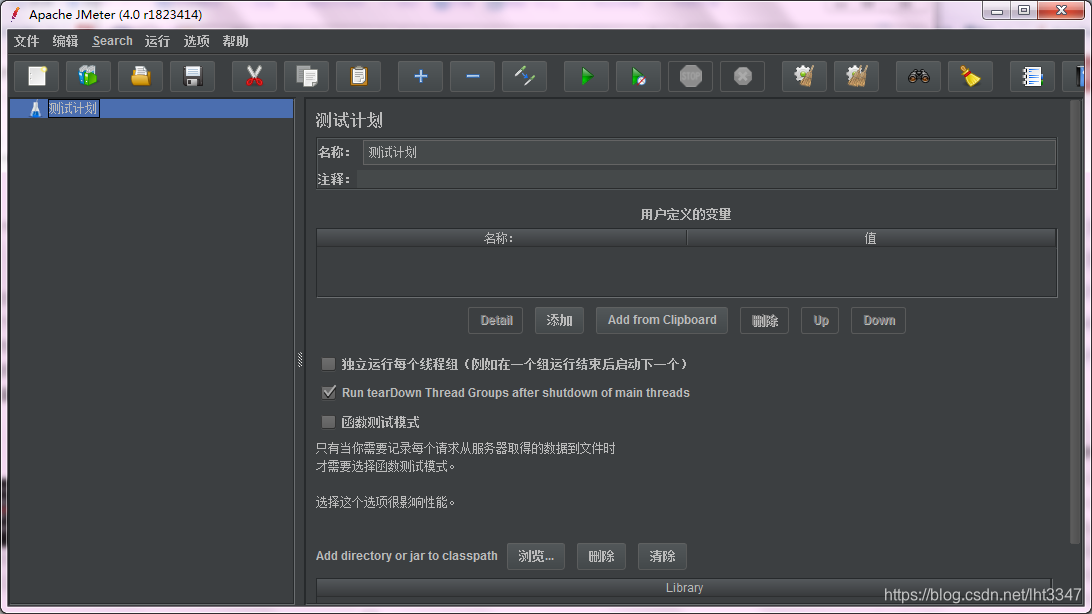Click the vertical scrollbar of plan panel
This screenshot has width=1092, height=614.
(1075, 320)
